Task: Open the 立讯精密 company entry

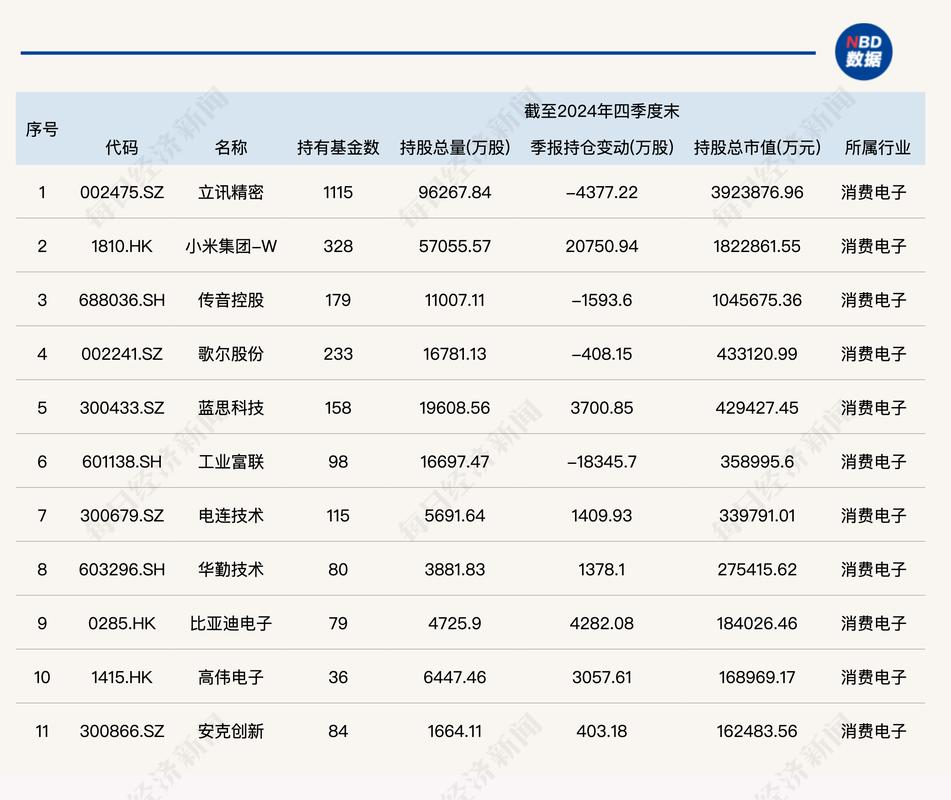Action: [231, 192]
